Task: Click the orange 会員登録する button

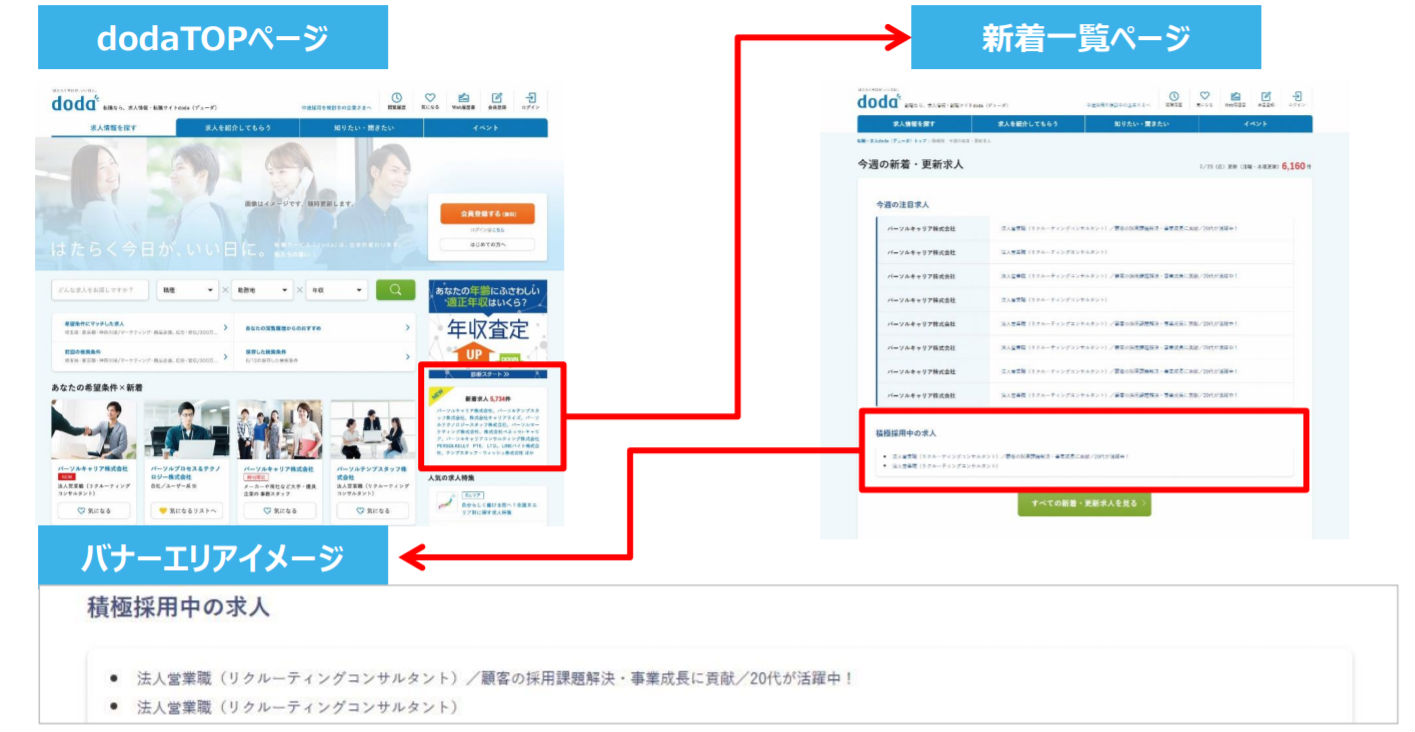Action: (x=486, y=214)
